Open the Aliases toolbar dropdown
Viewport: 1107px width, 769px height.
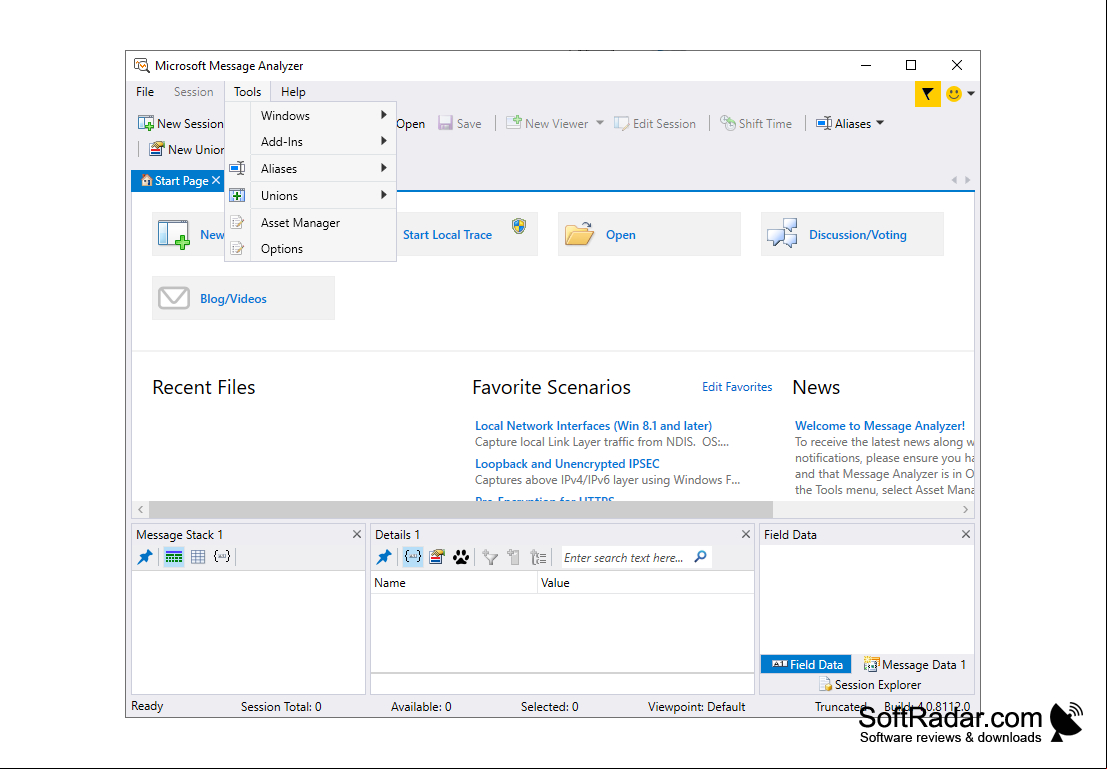(850, 124)
